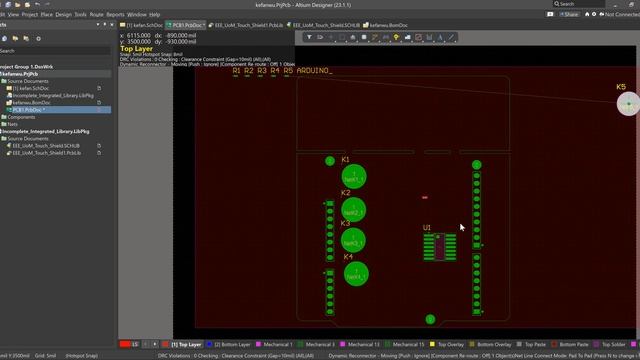Image resolution: width=640 pixels, height=360 pixels.
Task: Select the move objects cross icon
Action: (x=331, y=37)
